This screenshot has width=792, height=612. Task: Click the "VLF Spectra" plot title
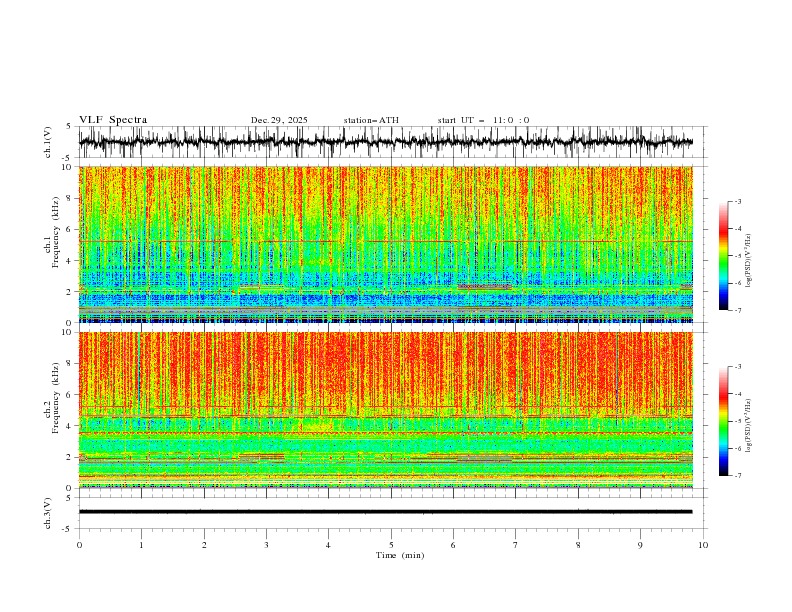tap(113, 120)
